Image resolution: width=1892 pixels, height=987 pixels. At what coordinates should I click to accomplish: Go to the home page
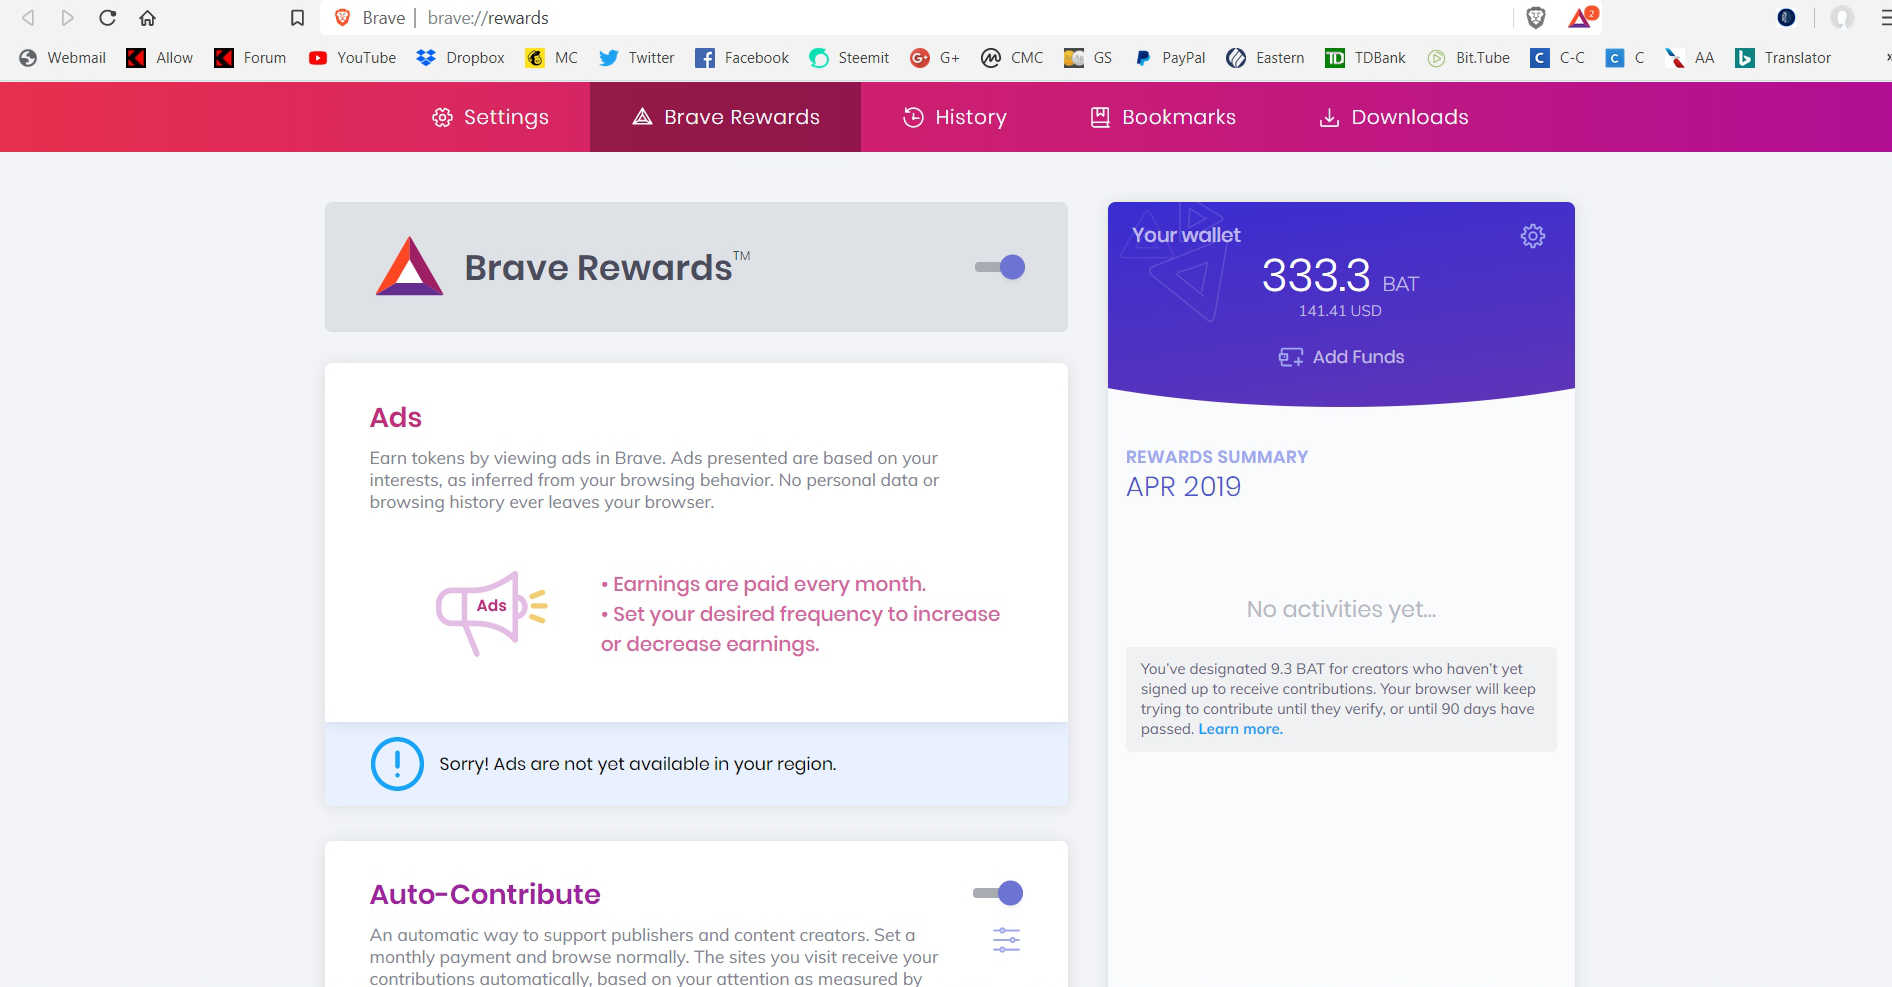pos(147,18)
